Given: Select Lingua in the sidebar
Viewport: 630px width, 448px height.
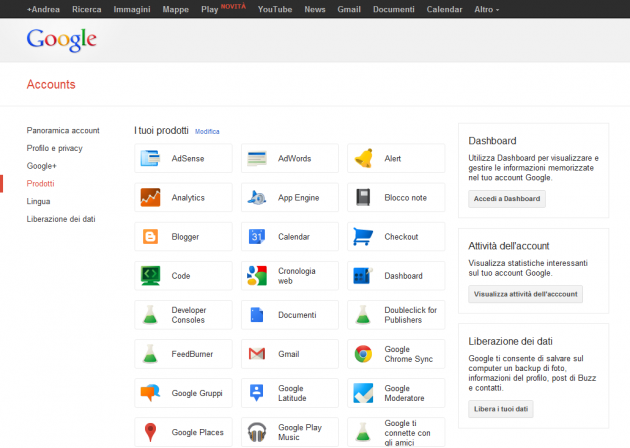Looking at the screenshot, I should click(x=38, y=201).
